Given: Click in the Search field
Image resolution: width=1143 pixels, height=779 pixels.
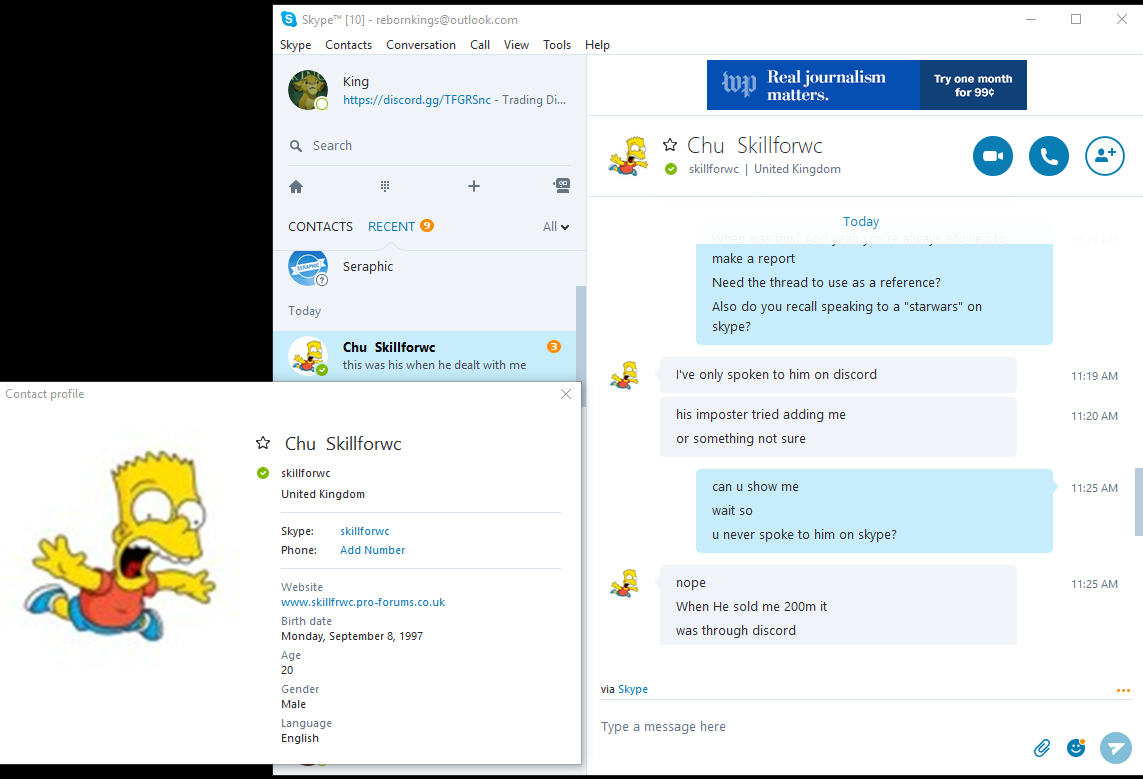Looking at the screenshot, I should 430,146.
